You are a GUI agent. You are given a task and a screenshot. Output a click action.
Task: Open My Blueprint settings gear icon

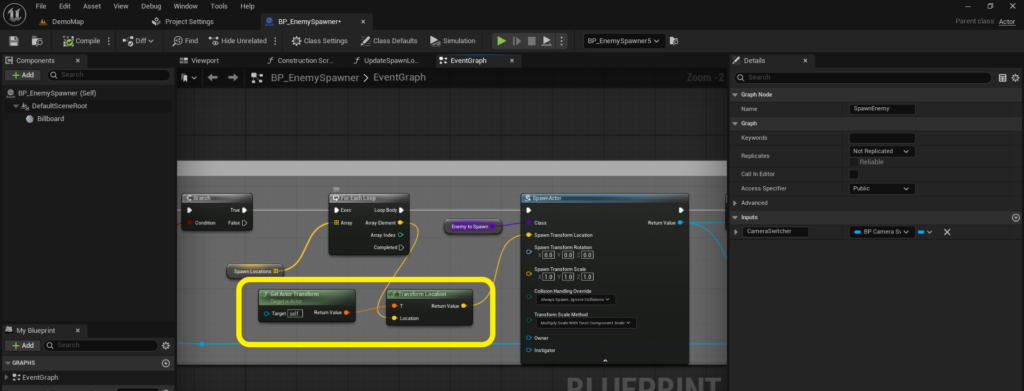coord(166,345)
